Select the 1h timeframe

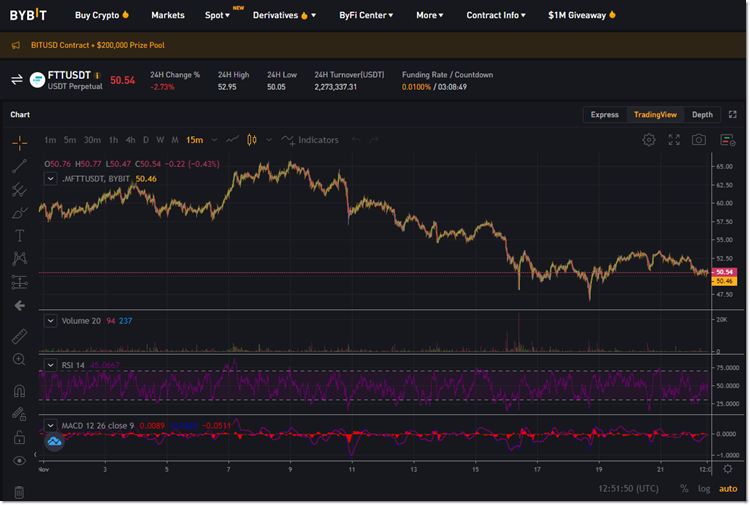pyautogui.click(x=113, y=140)
